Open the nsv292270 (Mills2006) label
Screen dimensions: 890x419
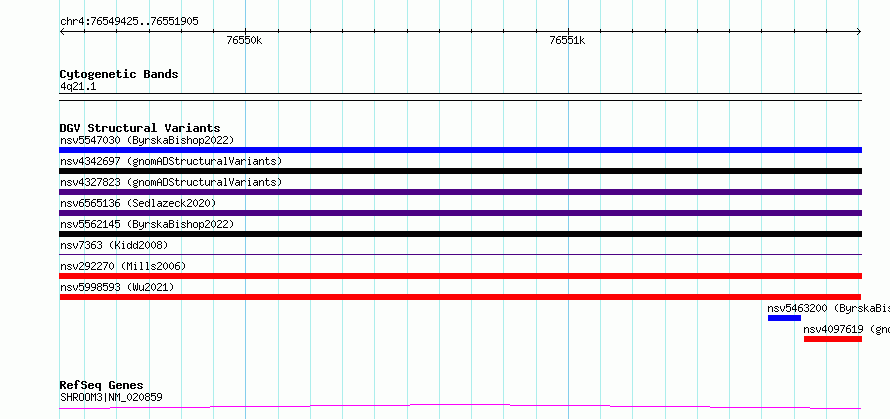pos(123,266)
